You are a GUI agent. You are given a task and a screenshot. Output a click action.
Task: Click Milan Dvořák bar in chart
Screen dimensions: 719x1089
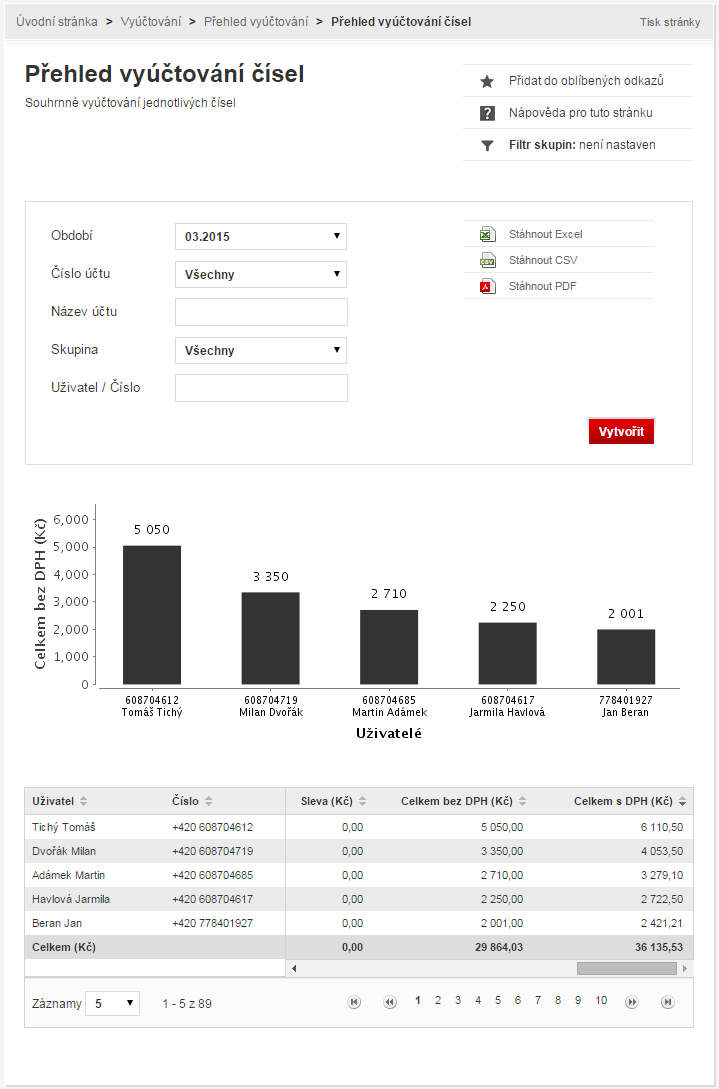tap(270, 638)
